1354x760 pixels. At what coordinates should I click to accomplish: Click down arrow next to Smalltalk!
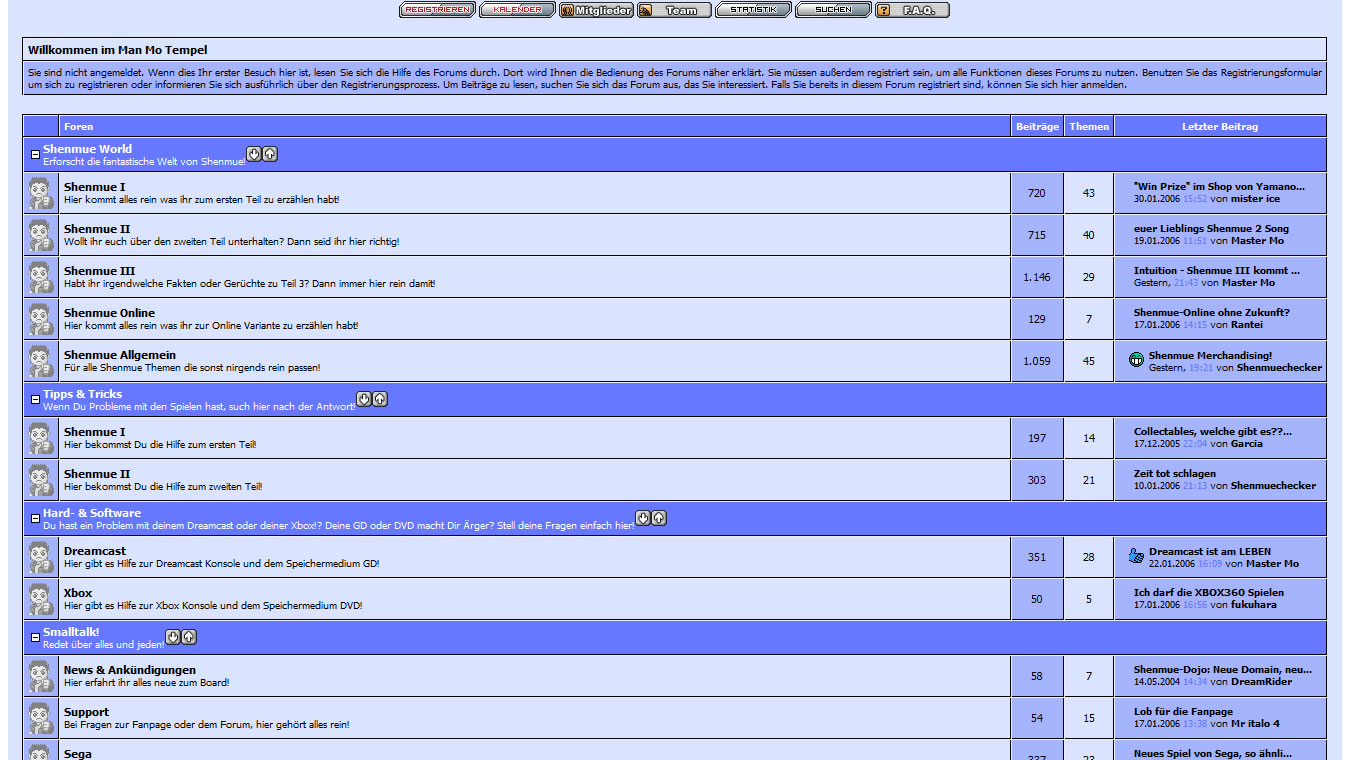coord(173,637)
